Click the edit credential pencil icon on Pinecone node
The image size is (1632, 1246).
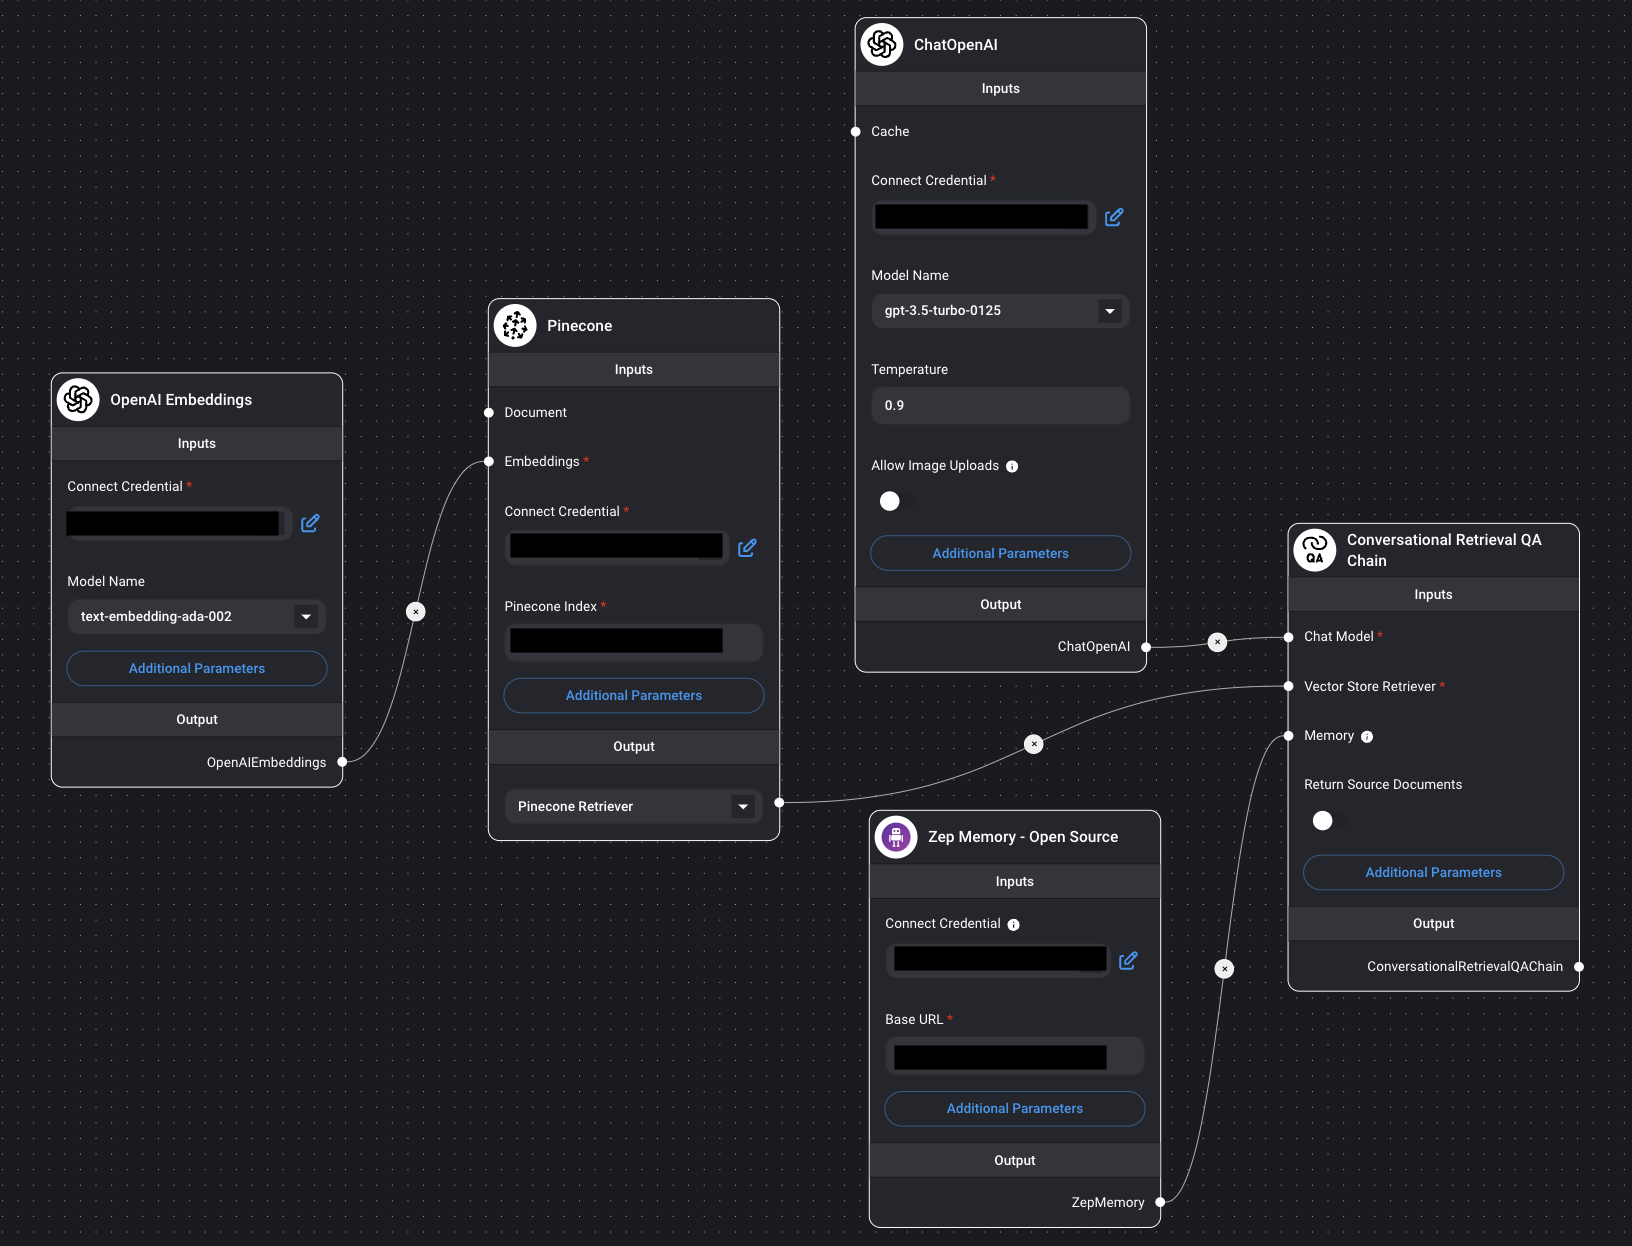pyautogui.click(x=747, y=548)
